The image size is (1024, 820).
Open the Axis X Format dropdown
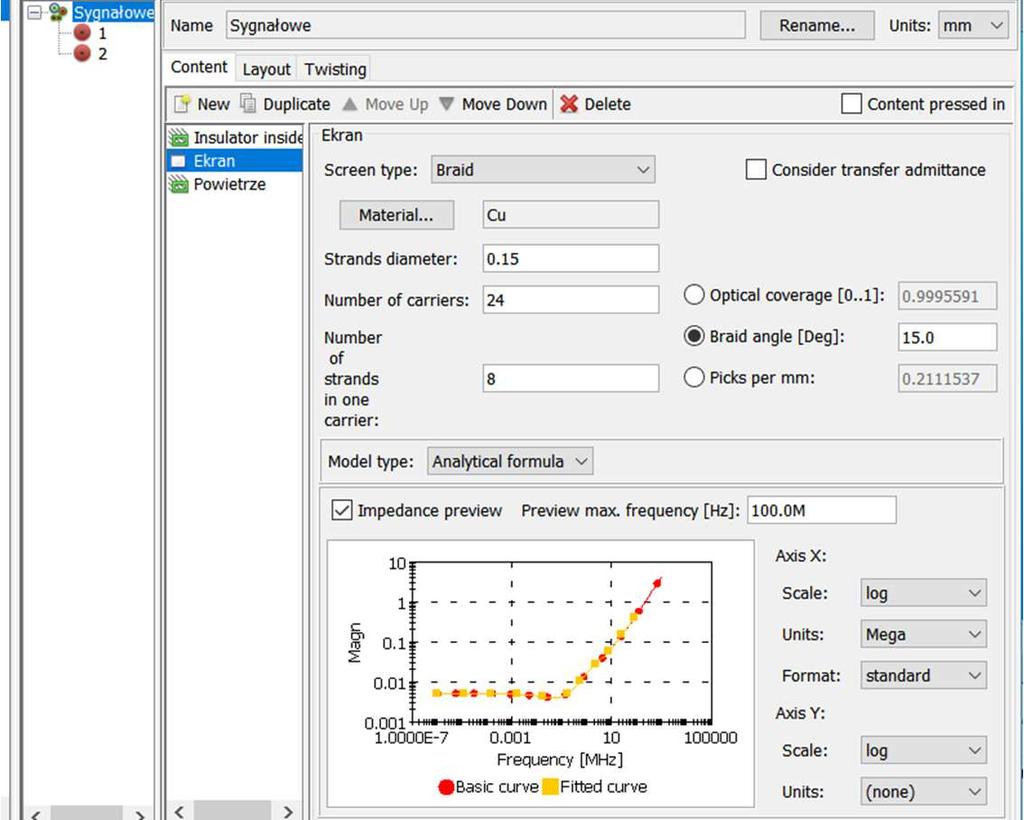tap(923, 675)
